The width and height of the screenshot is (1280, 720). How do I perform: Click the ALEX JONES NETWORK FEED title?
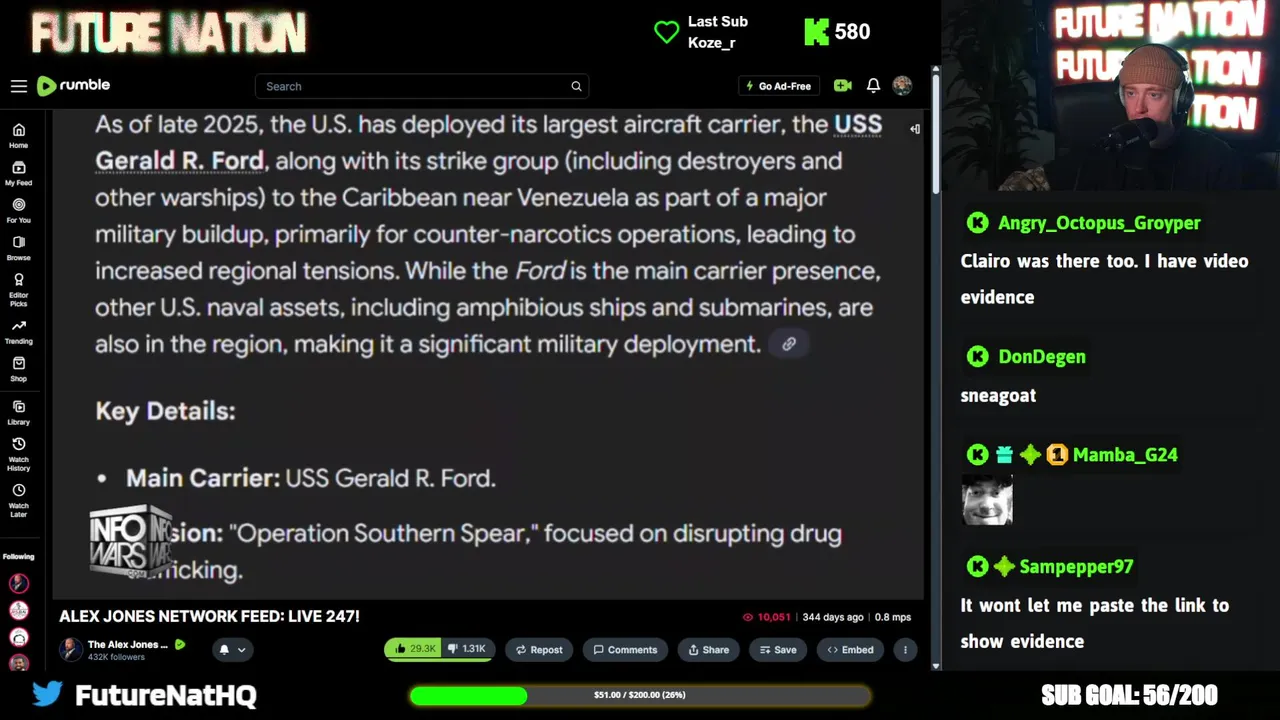209,616
